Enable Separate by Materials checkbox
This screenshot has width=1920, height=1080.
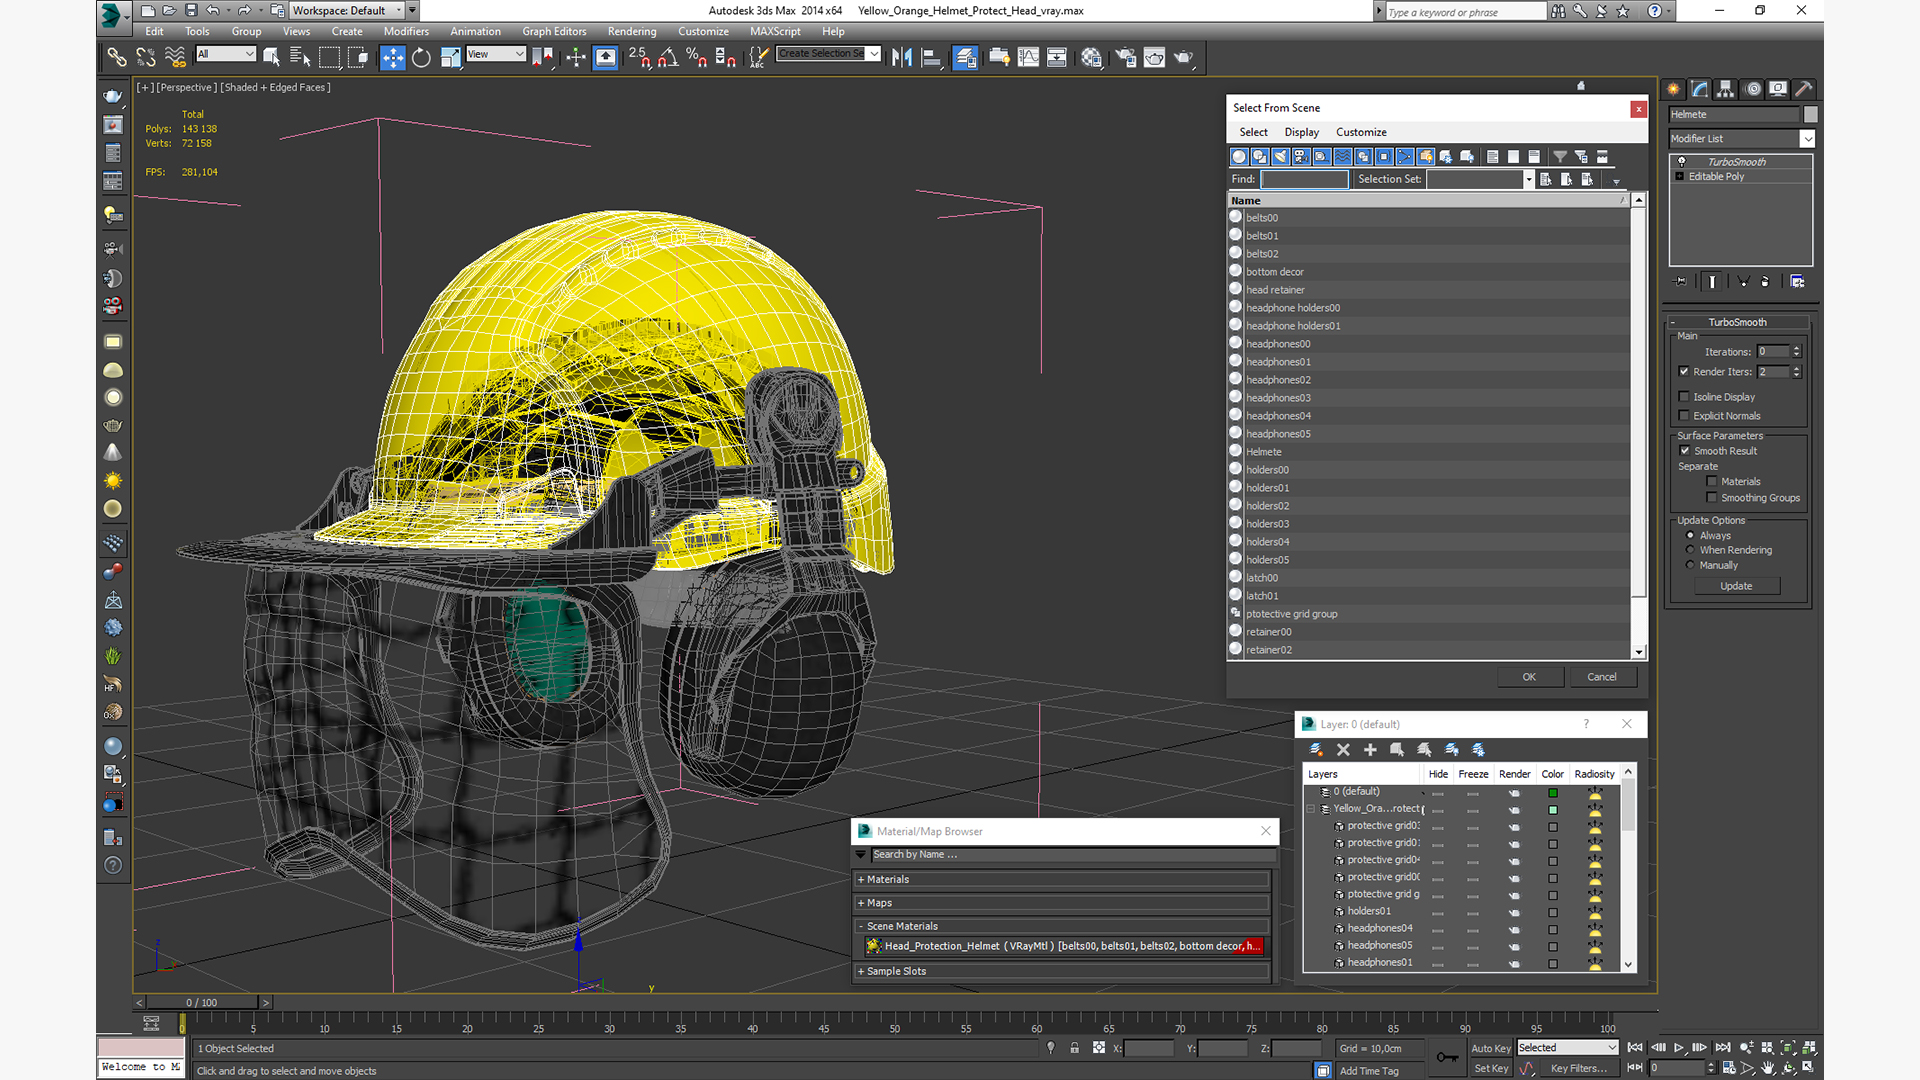(1712, 482)
